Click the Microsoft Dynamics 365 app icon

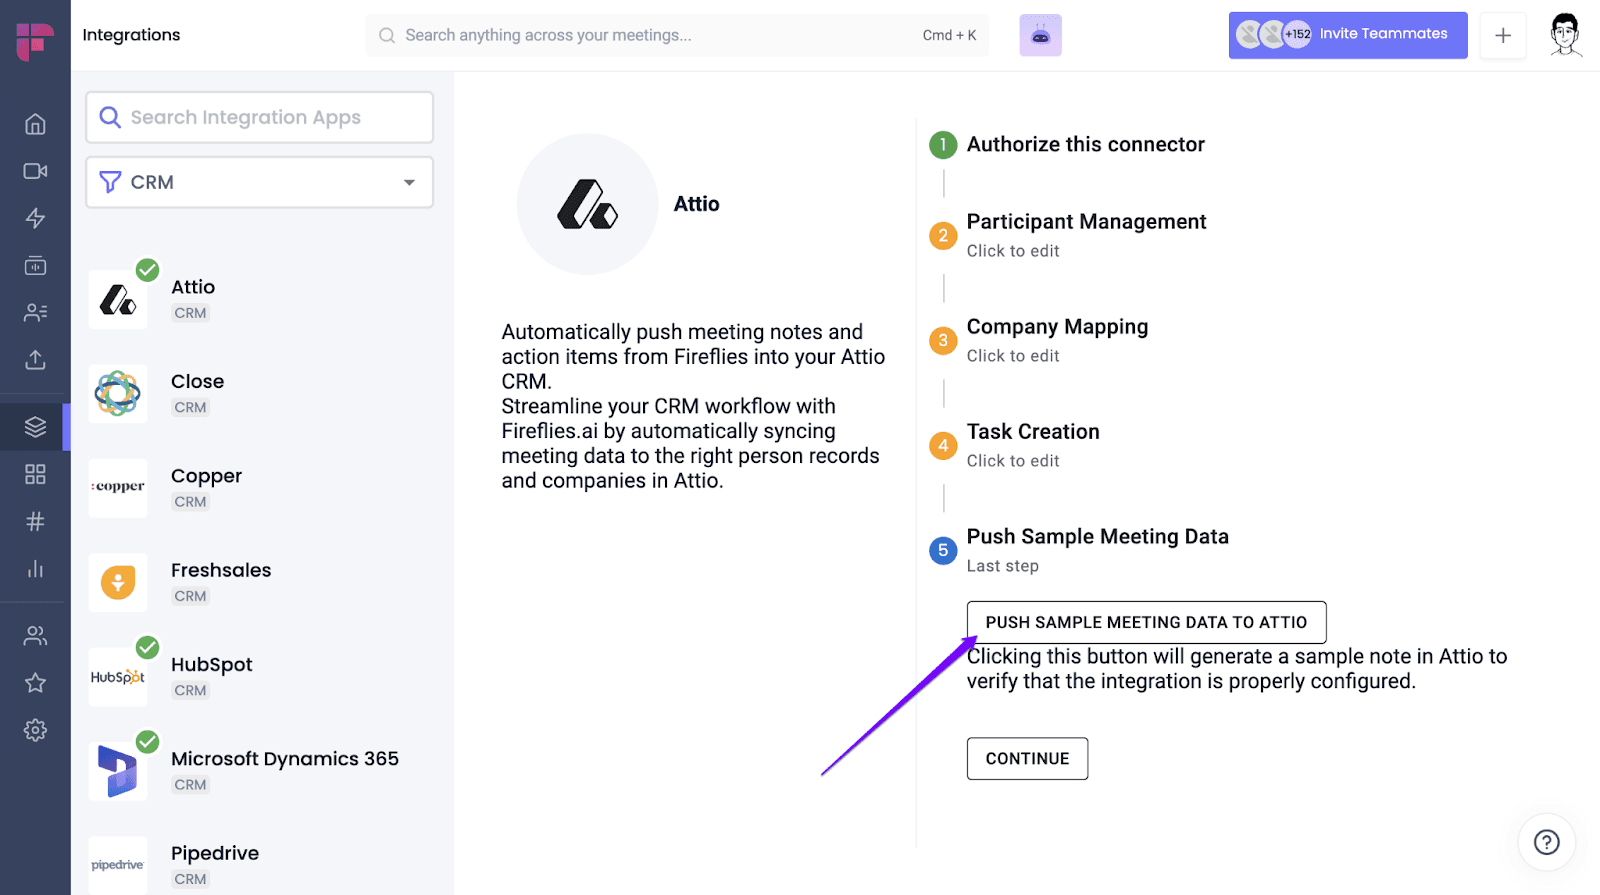(x=118, y=771)
